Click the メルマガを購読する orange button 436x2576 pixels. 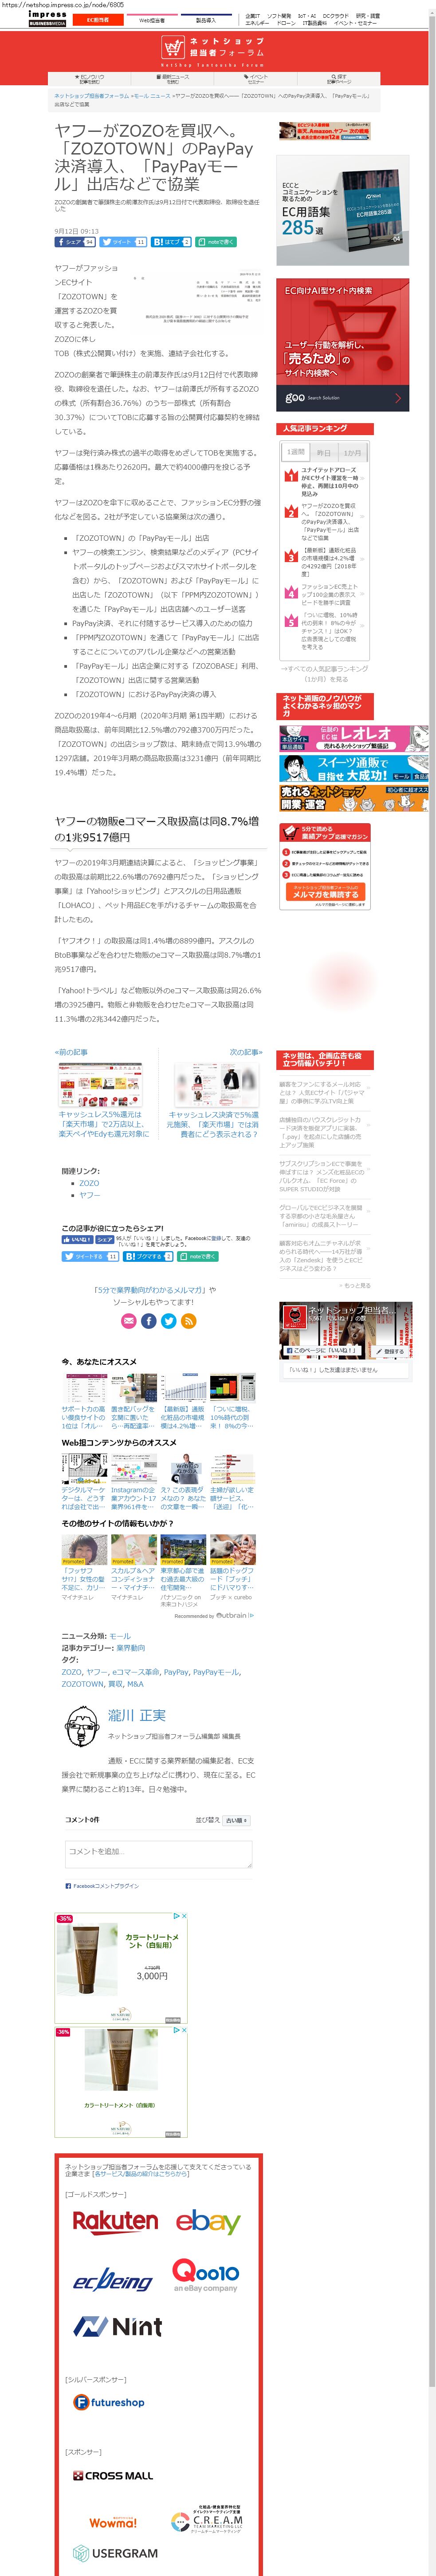pyautogui.click(x=325, y=891)
